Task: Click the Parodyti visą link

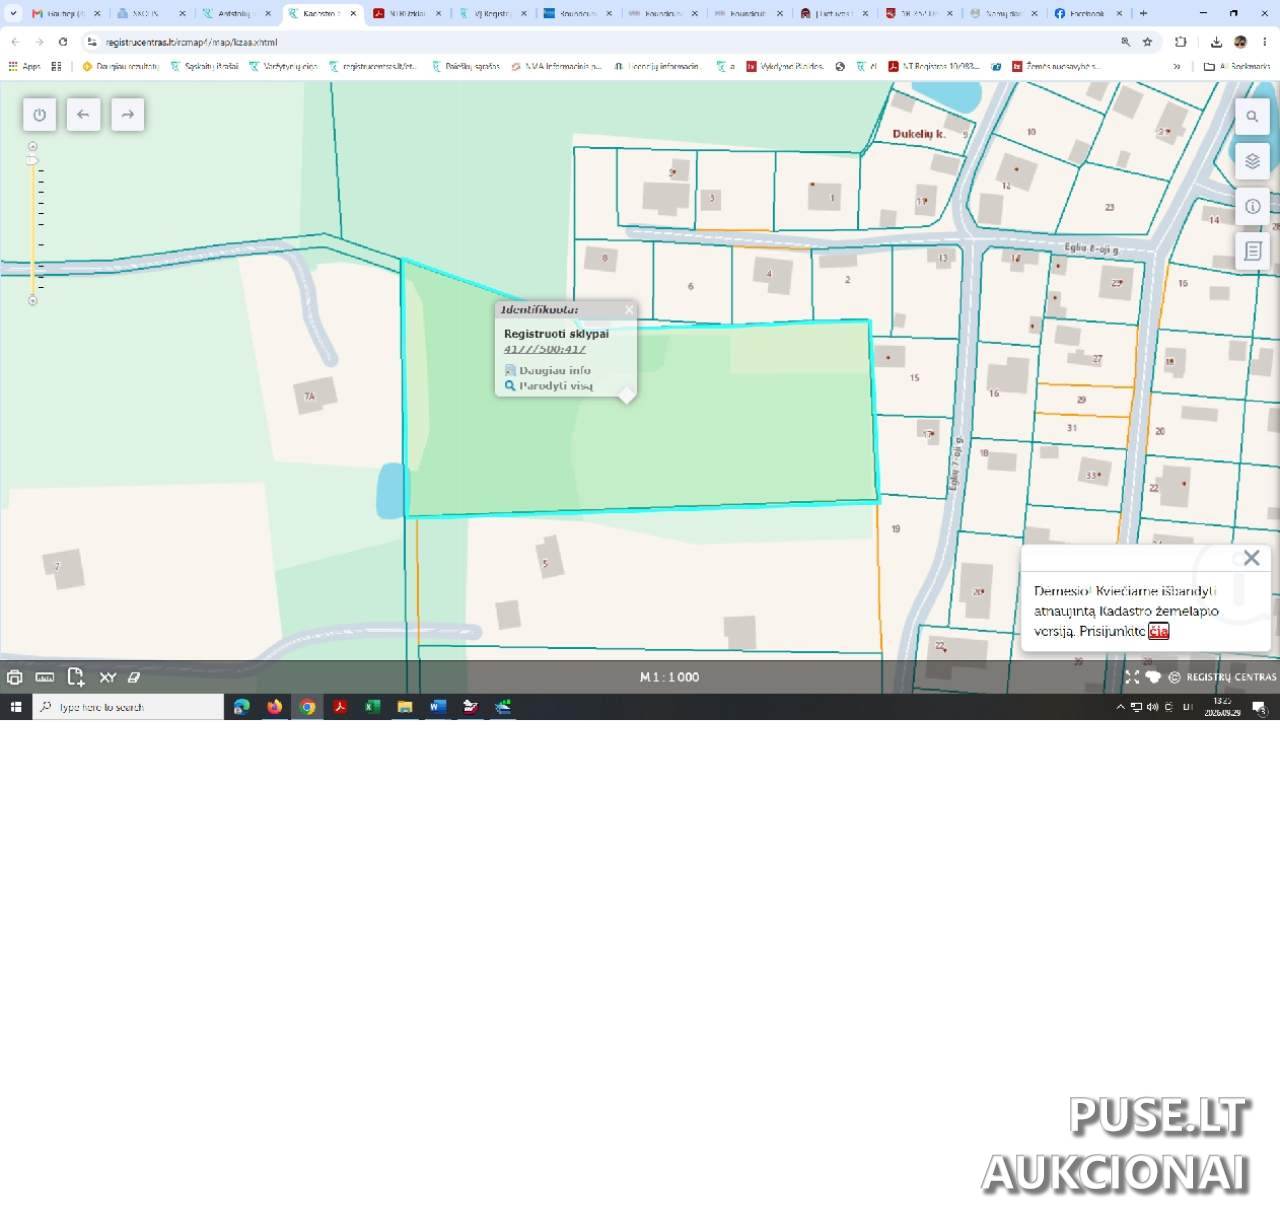Action: pos(555,386)
